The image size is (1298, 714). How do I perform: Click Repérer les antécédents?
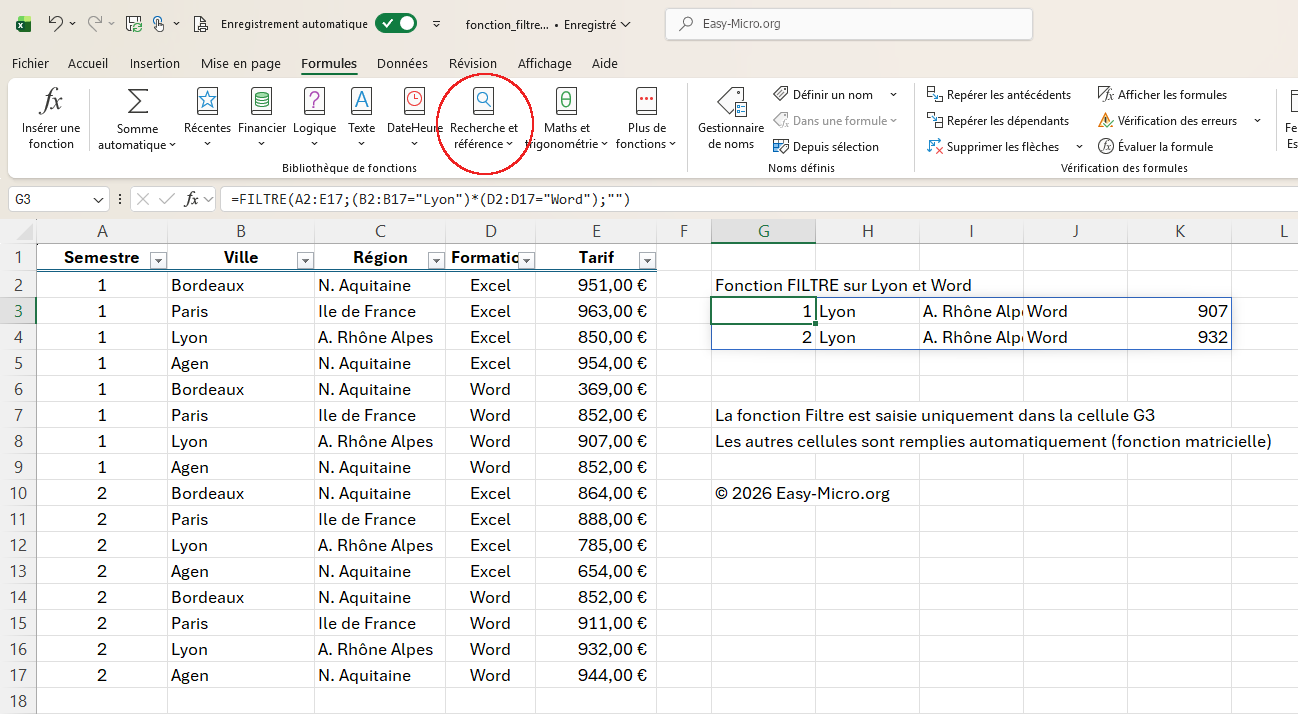coord(998,95)
